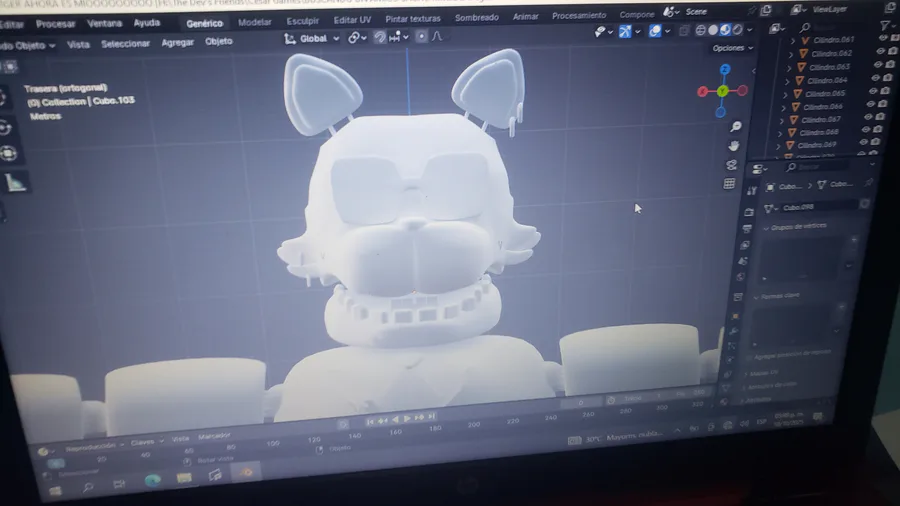Screen dimensions: 900x506
Task: Open the Modifiers wrench properties tab
Action: [734, 331]
